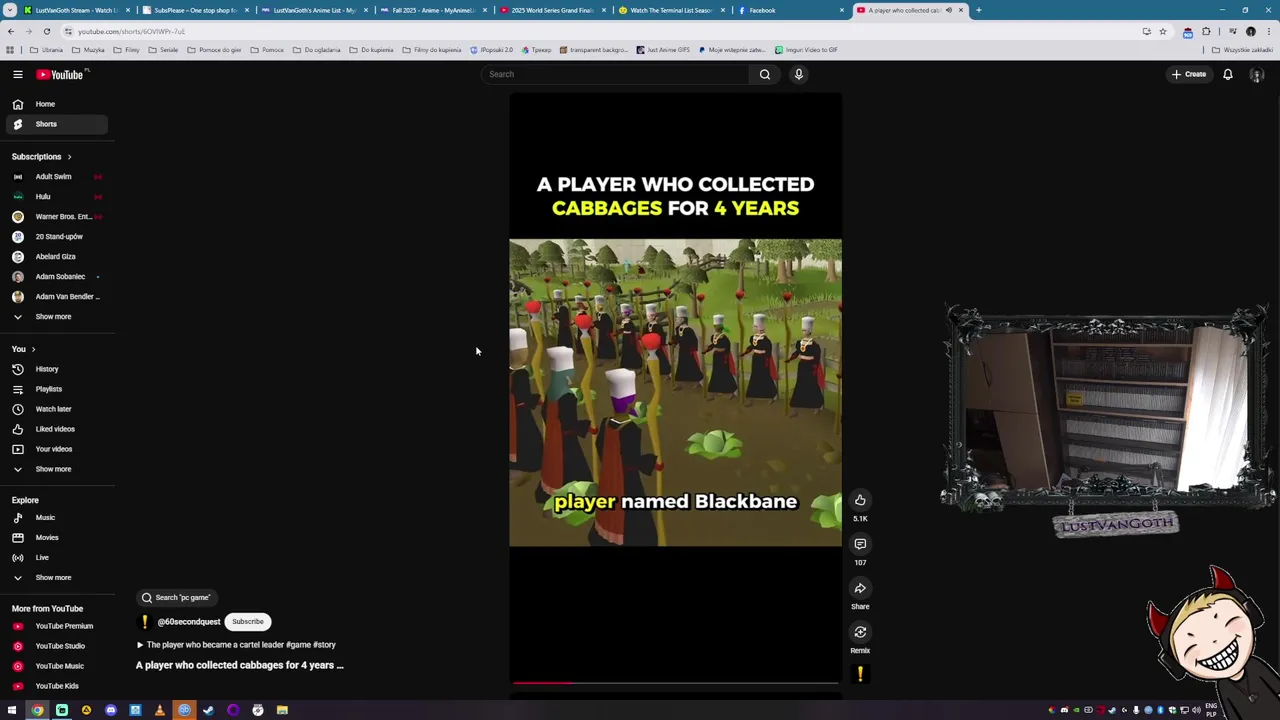Open Your videos
Screen dimensions: 1280x720
pyautogui.click(x=56, y=449)
